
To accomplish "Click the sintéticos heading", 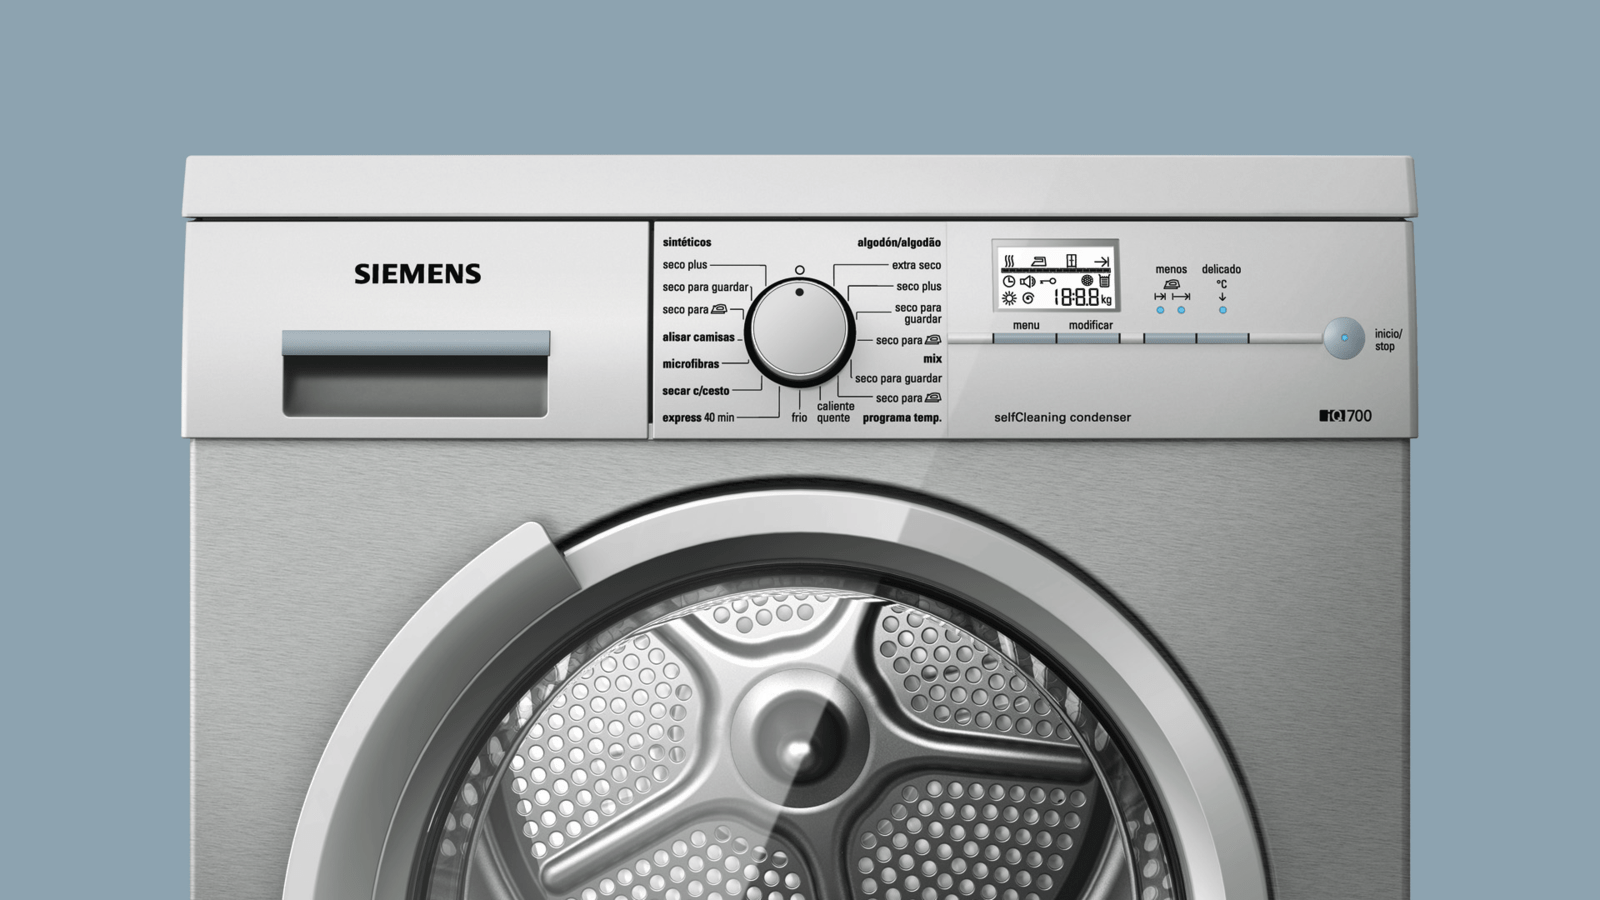I will (687, 243).
